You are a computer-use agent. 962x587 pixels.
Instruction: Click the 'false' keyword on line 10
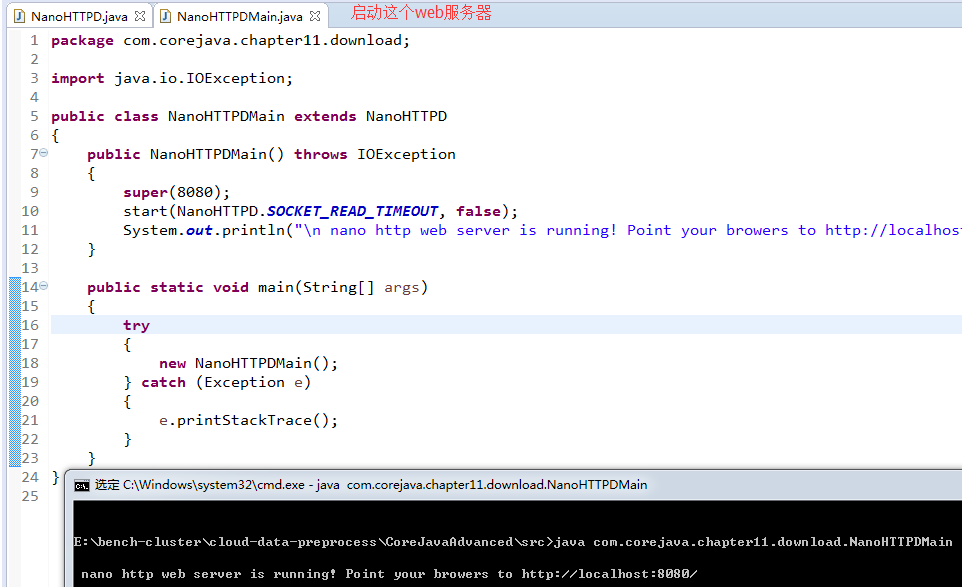pyautogui.click(x=479, y=212)
